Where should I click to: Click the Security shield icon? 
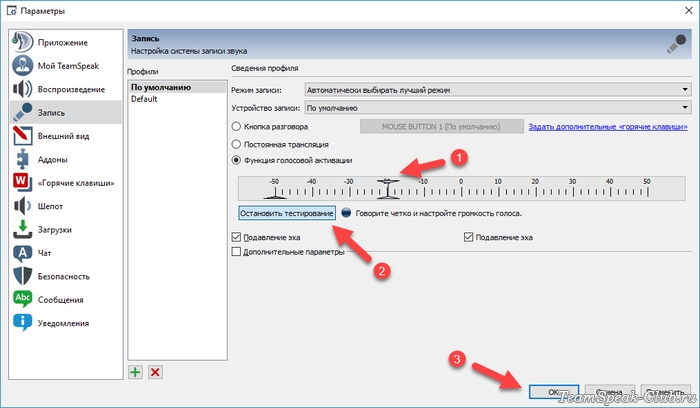[22, 276]
